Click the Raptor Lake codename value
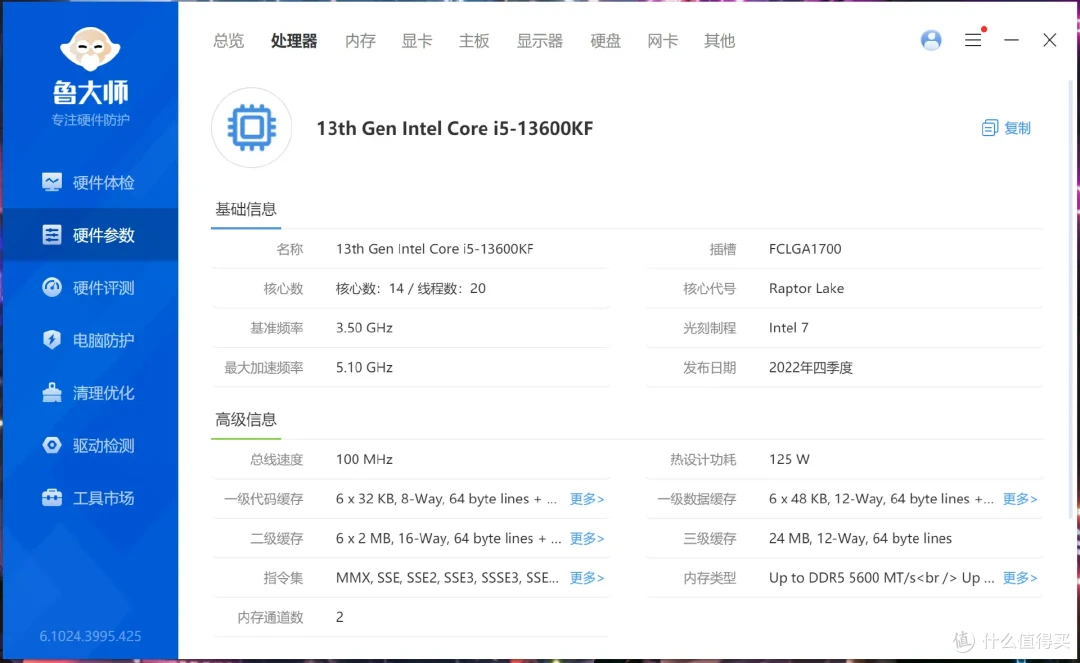Screen dimensions: 1080x663 807,288
